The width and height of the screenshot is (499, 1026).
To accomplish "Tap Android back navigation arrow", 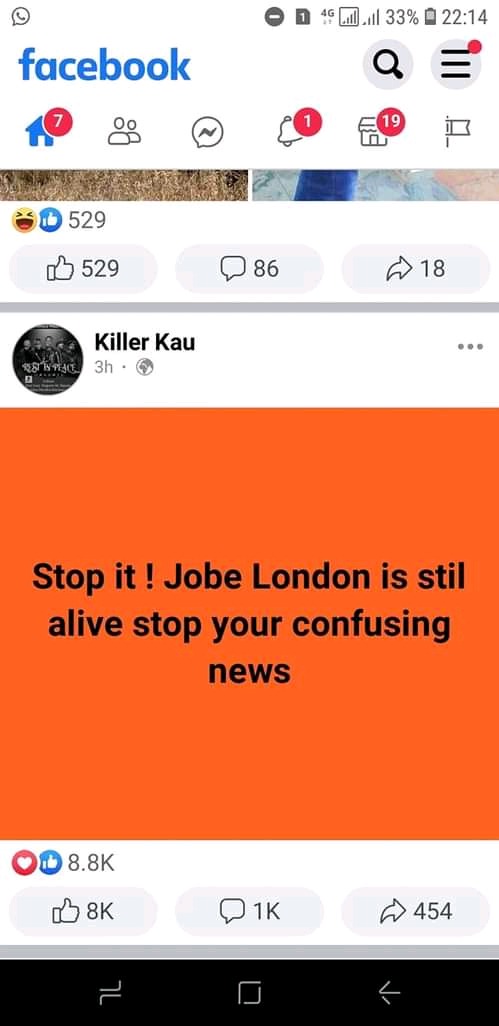I will coord(389,994).
